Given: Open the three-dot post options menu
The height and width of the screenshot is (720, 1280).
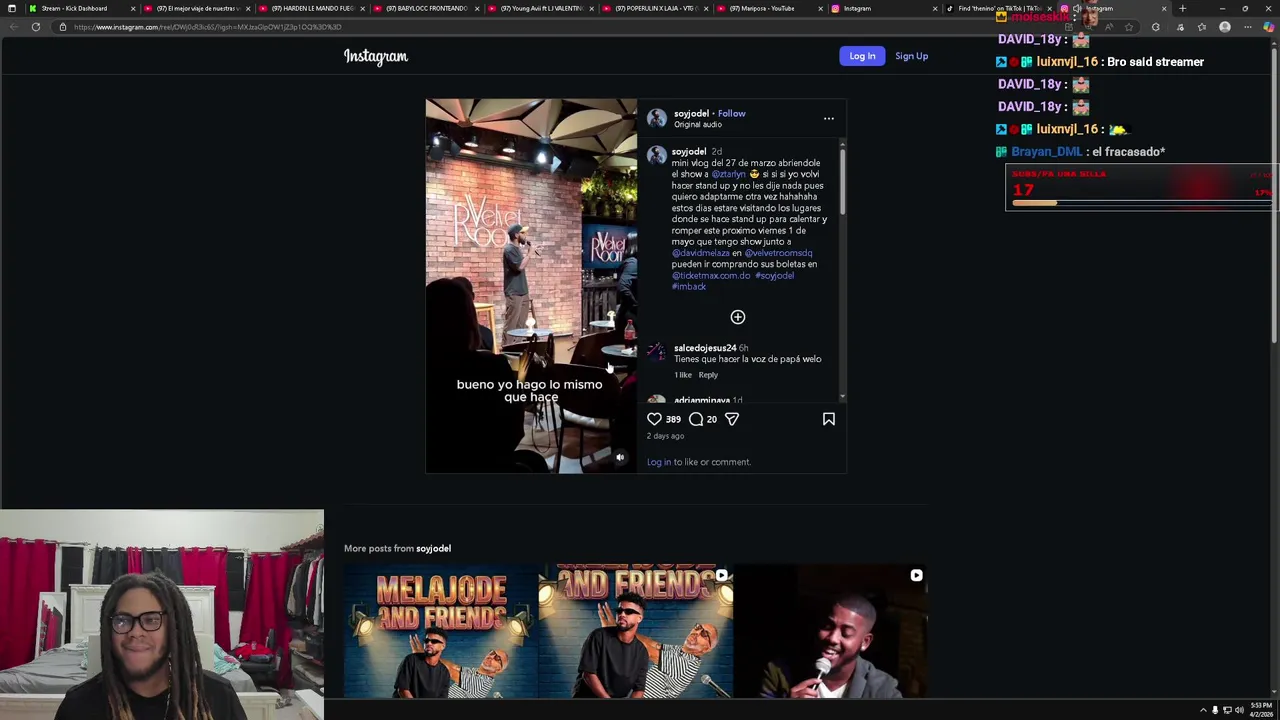Looking at the screenshot, I should (828, 118).
